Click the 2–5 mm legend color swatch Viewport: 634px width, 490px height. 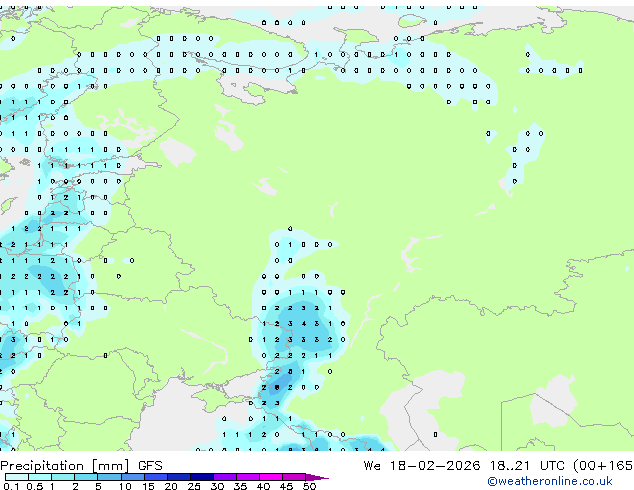pyautogui.click(x=86, y=477)
